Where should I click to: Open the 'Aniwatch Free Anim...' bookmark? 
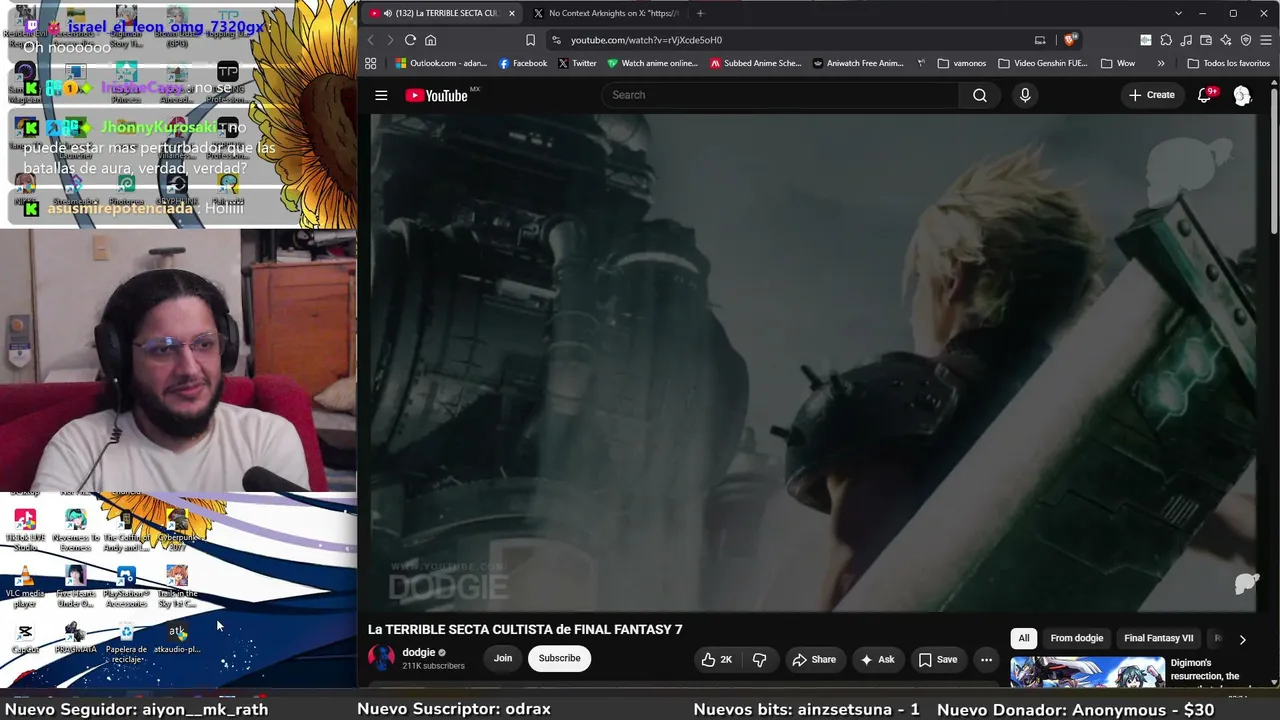(858, 63)
